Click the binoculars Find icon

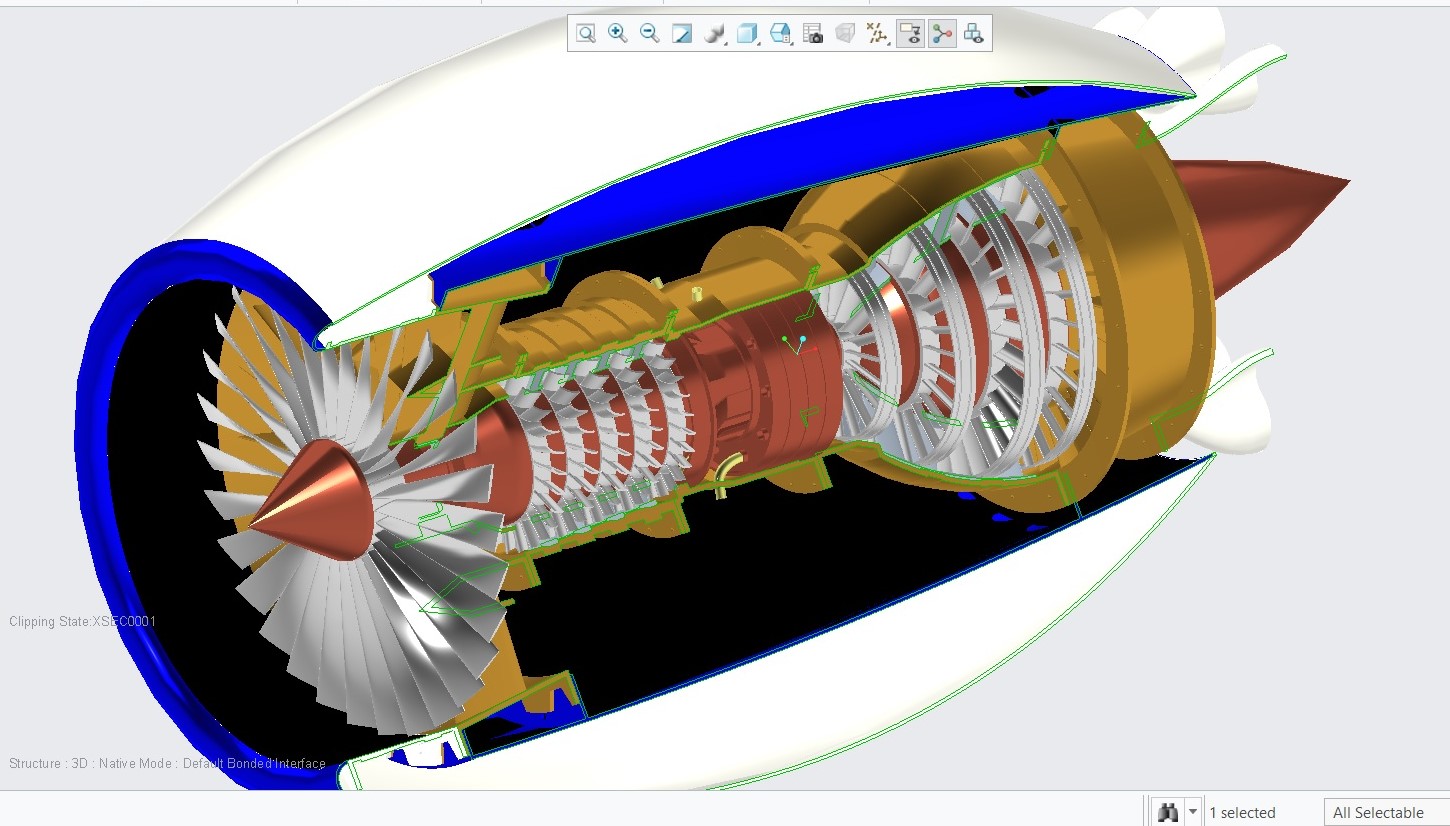tap(1167, 812)
